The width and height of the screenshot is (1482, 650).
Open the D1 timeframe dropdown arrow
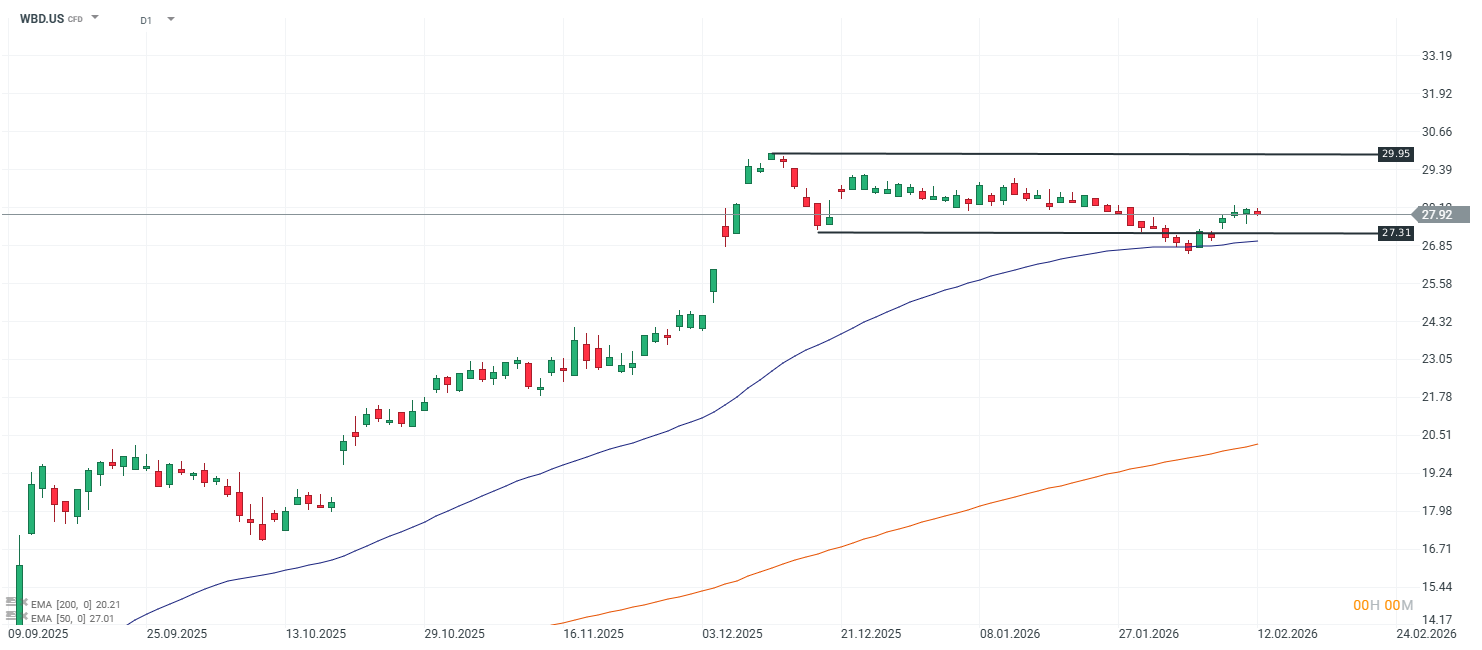[170, 18]
